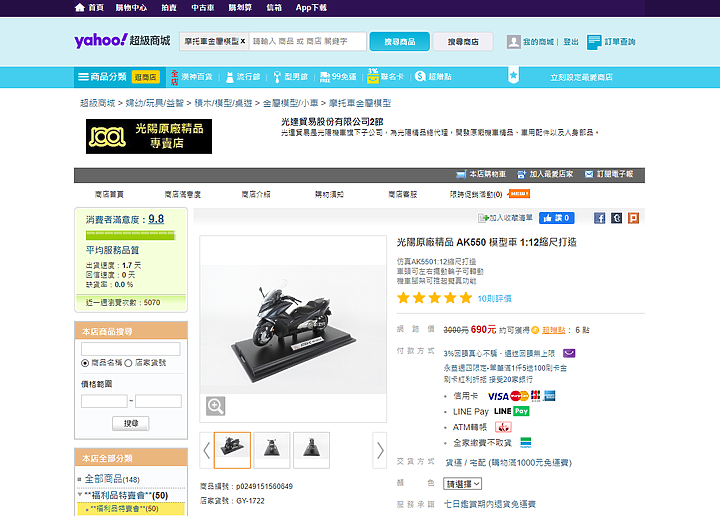The width and height of the screenshot is (720, 516).
Task: Focus the maximum price range field
Action: [x=158, y=401]
